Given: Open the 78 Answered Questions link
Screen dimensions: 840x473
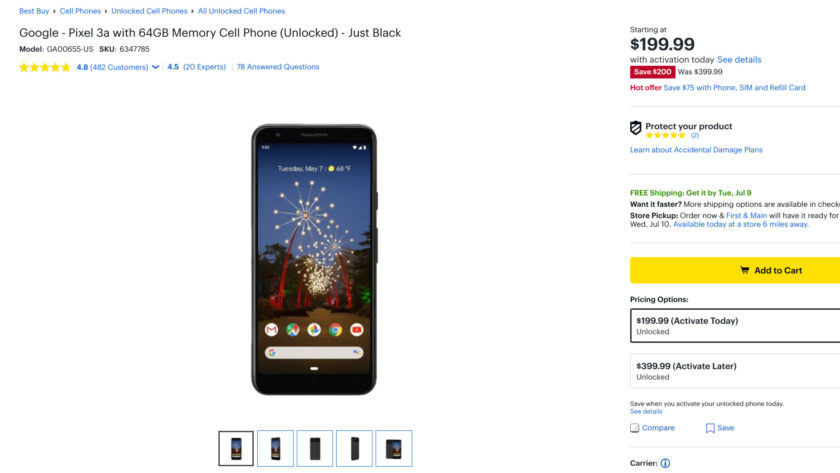Looking at the screenshot, I should [278, 67].
